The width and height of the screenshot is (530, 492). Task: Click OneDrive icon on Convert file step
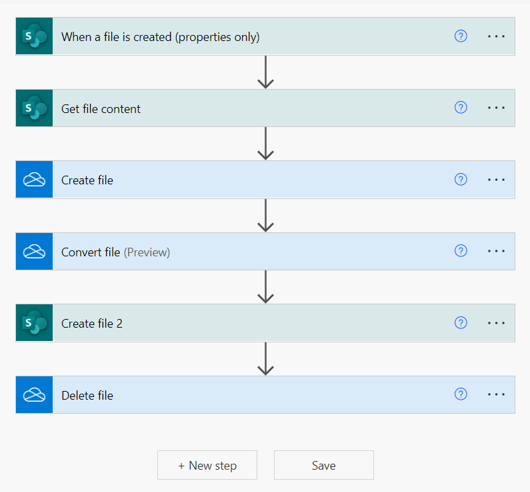[34, 251]
